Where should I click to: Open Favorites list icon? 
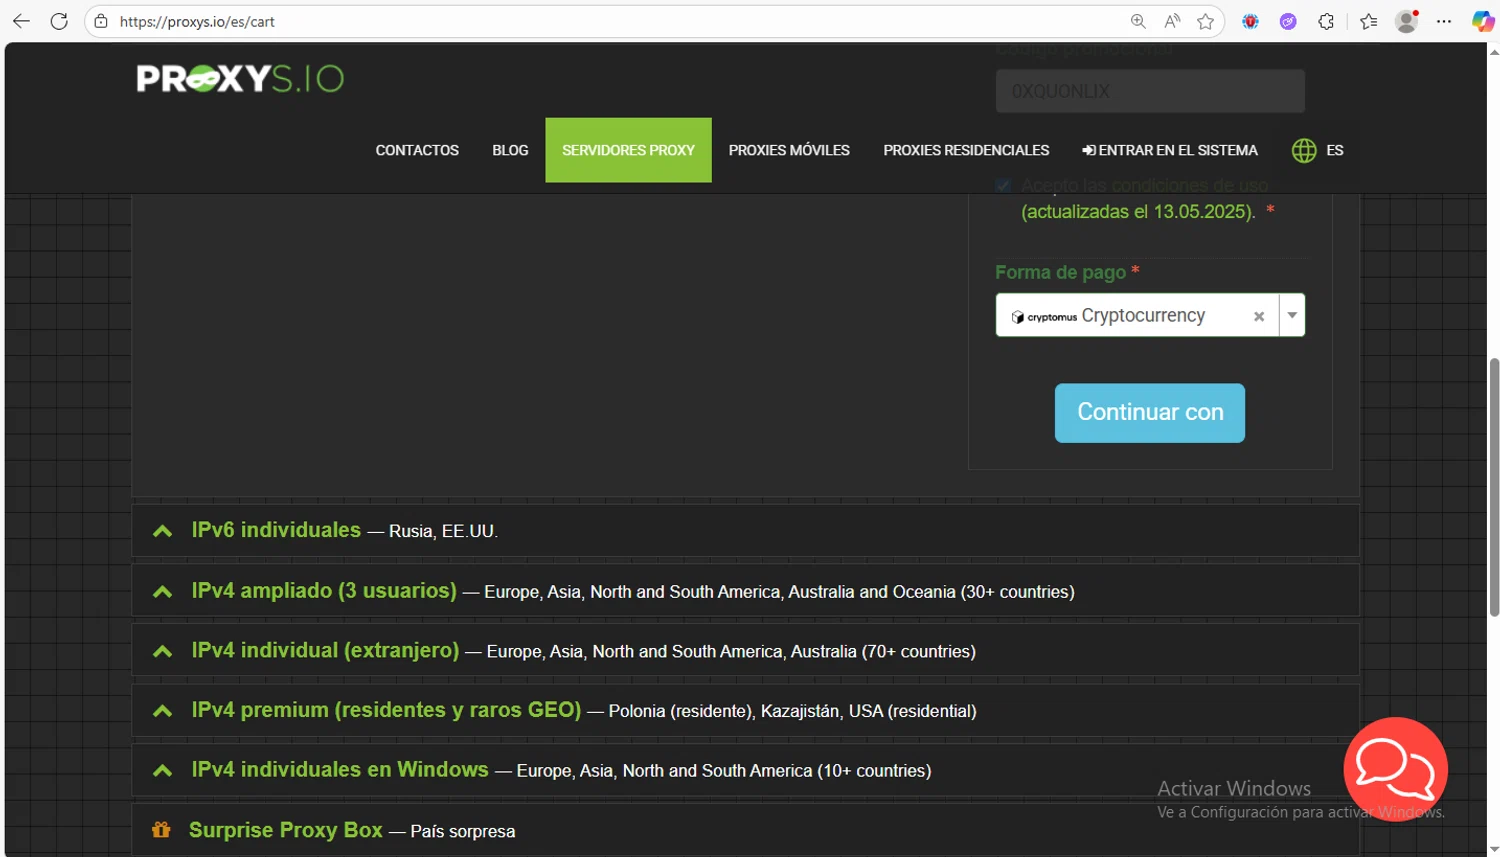[x=1368, y=21]
